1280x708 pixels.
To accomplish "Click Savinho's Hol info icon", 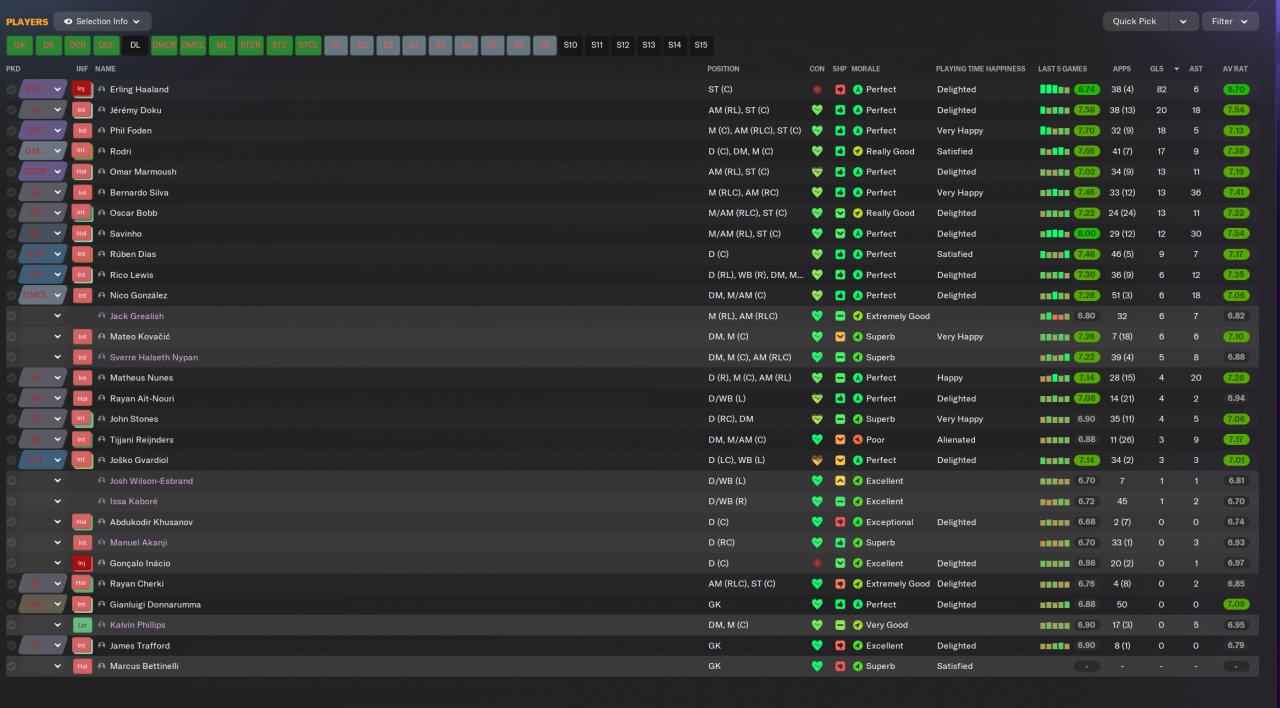I will (82, 234).
